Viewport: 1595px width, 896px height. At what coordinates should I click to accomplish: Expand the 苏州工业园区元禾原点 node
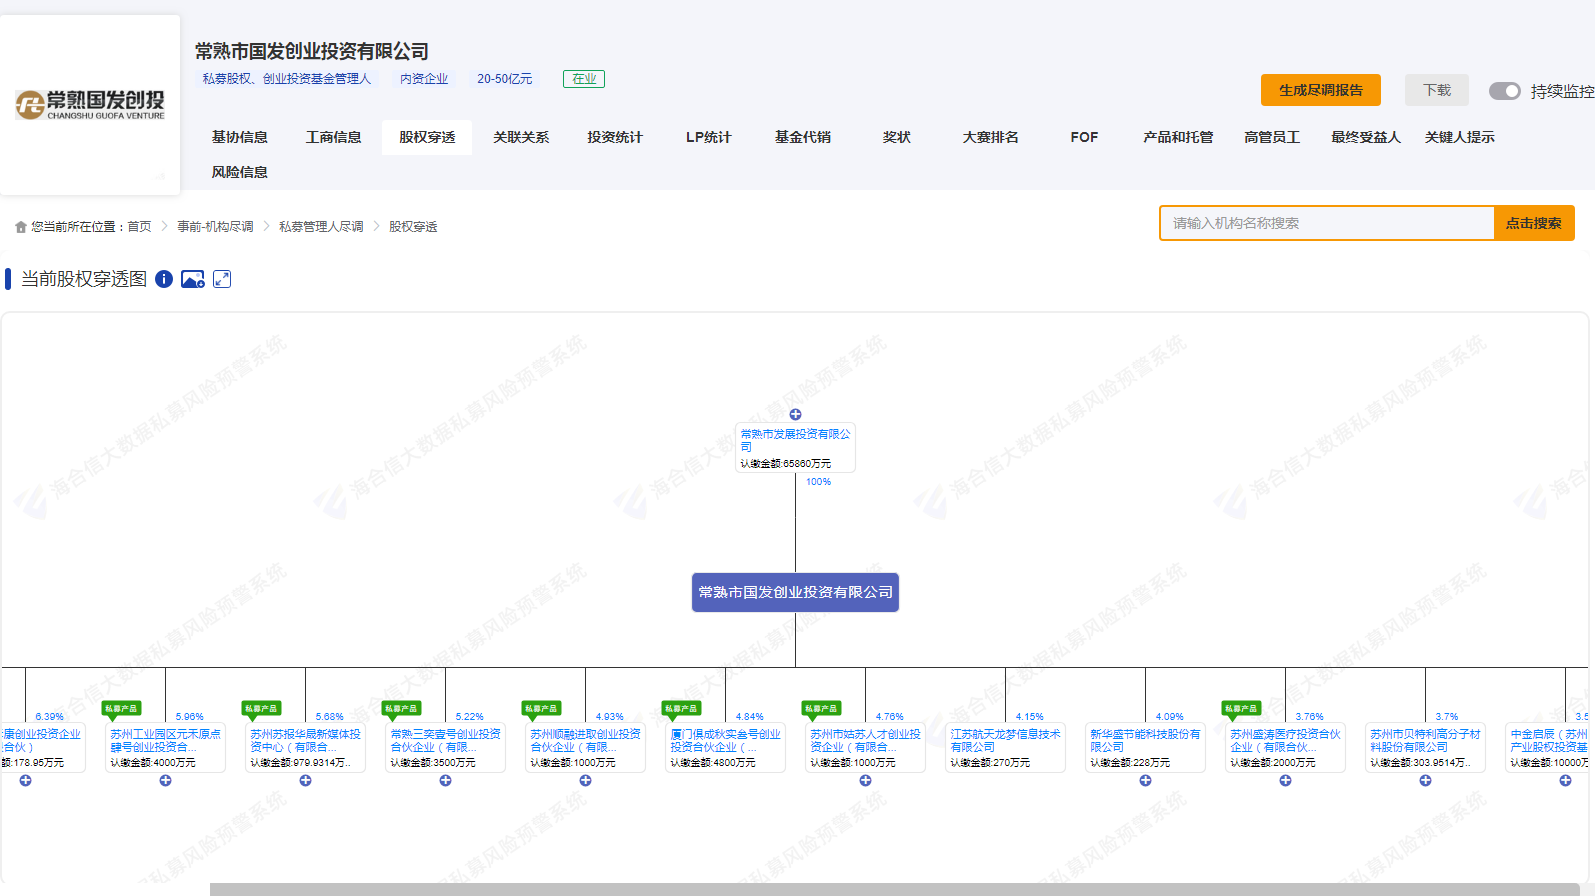(x=166, y=780)
